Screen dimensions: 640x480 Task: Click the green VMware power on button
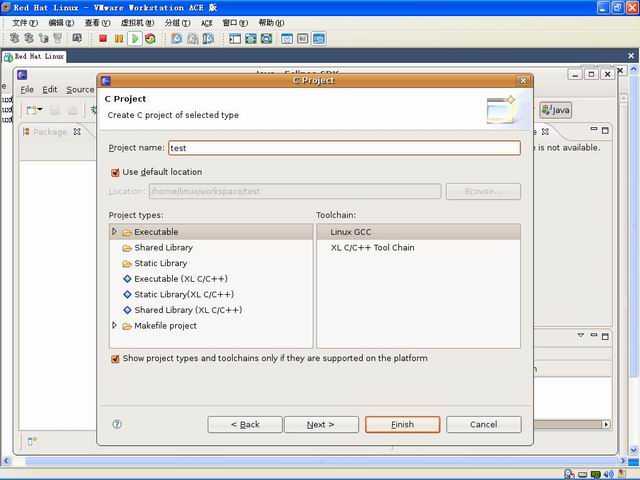pyautogui.click(x=135, y=39)
